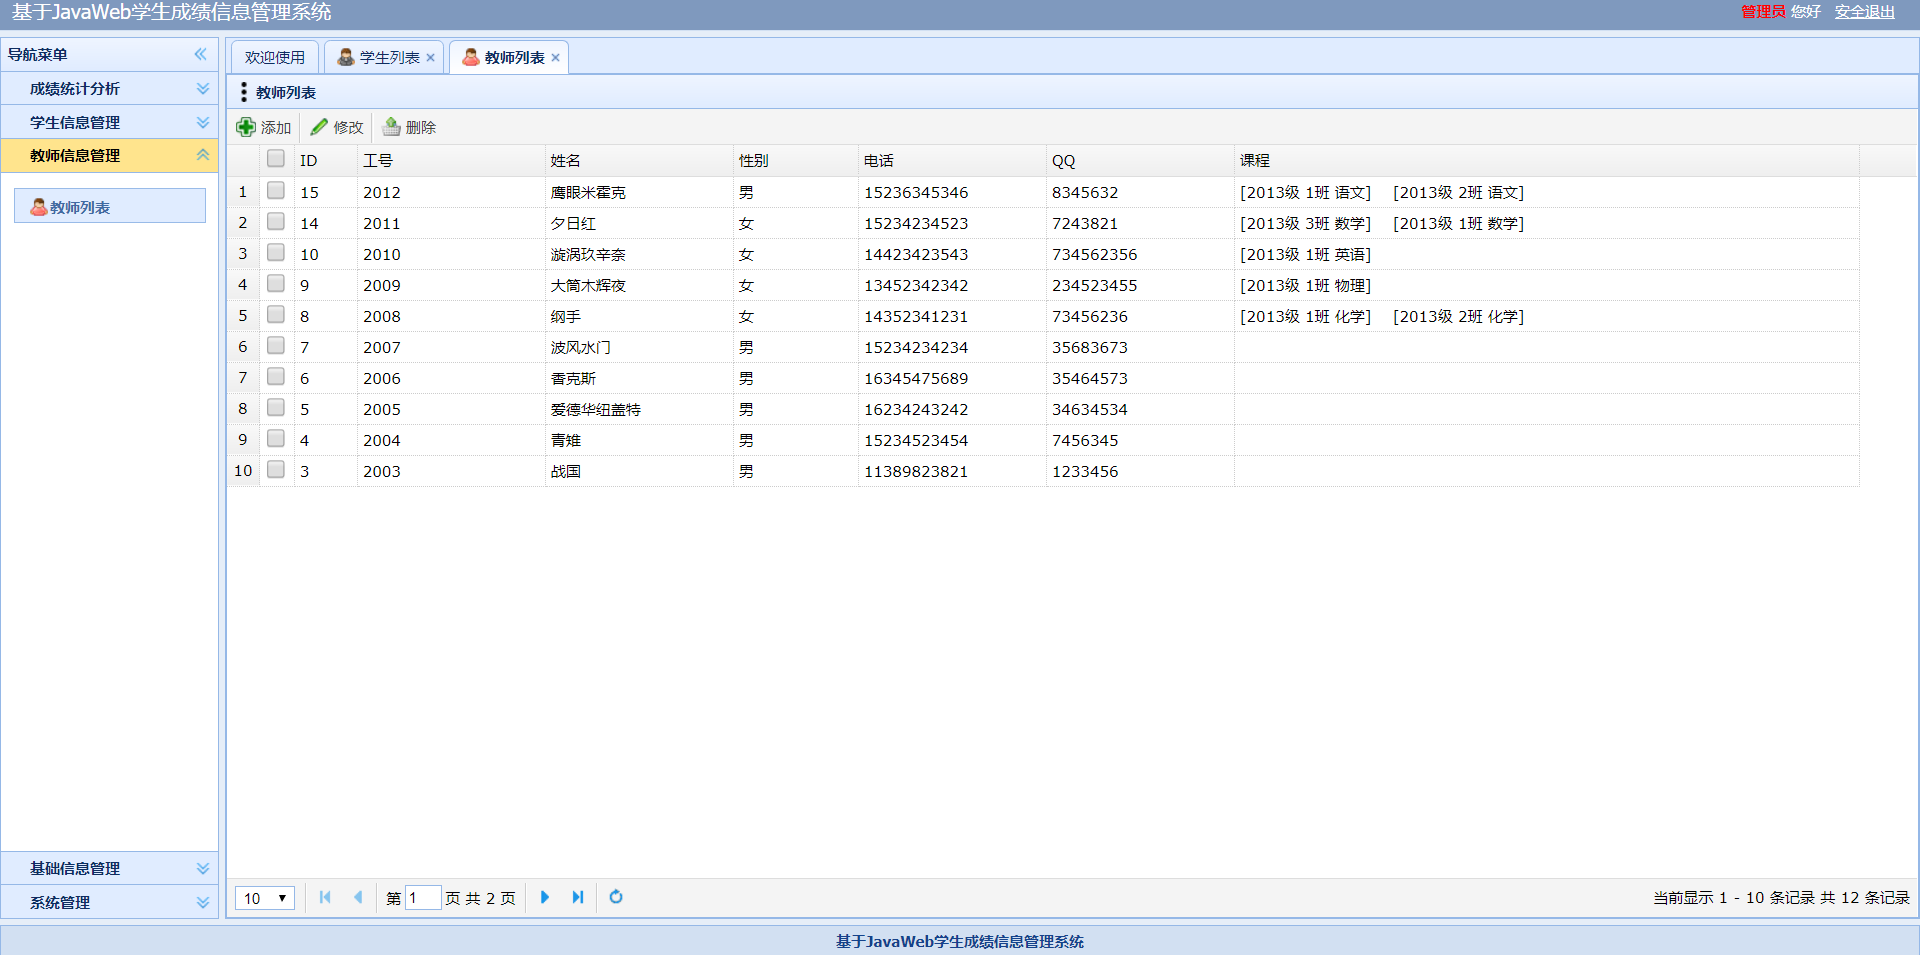Click the 安全退出 logout link

1865,12
